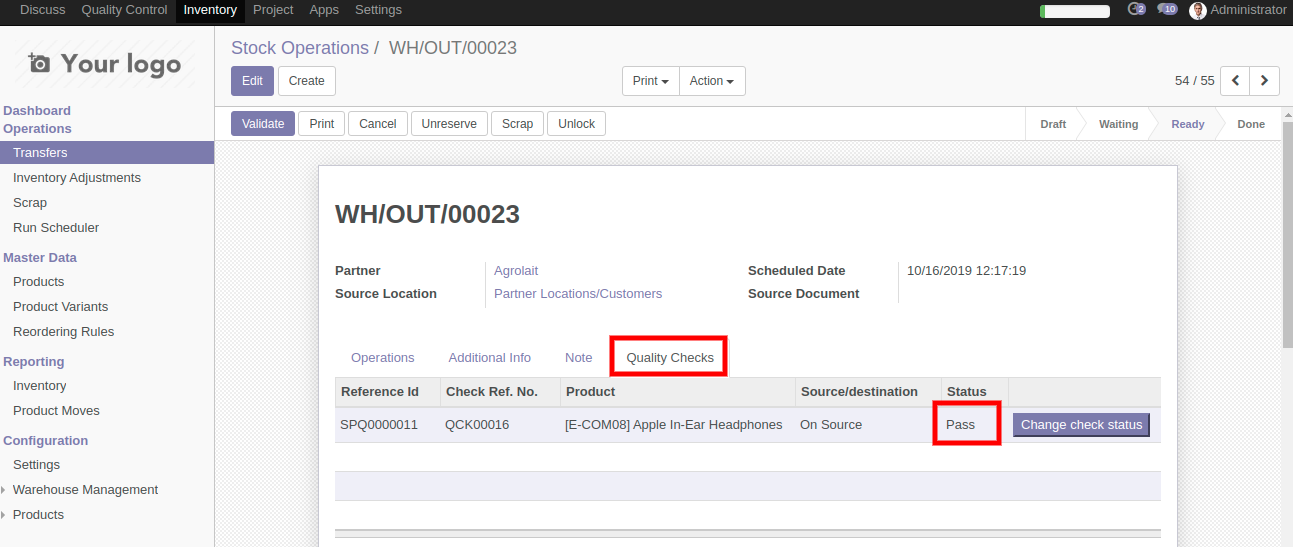
Task: Click the Unreserve button
Action: [x=449, y=124]
